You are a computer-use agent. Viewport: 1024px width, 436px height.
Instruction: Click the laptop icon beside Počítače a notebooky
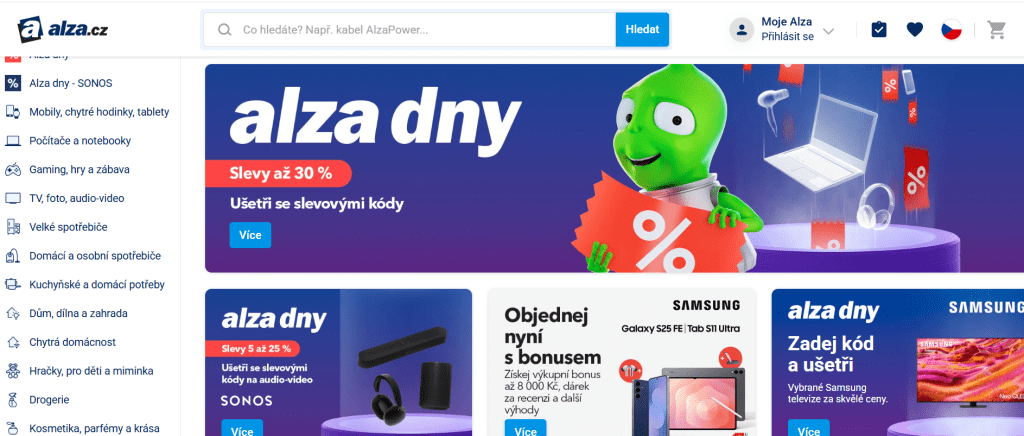coord(13,141)
